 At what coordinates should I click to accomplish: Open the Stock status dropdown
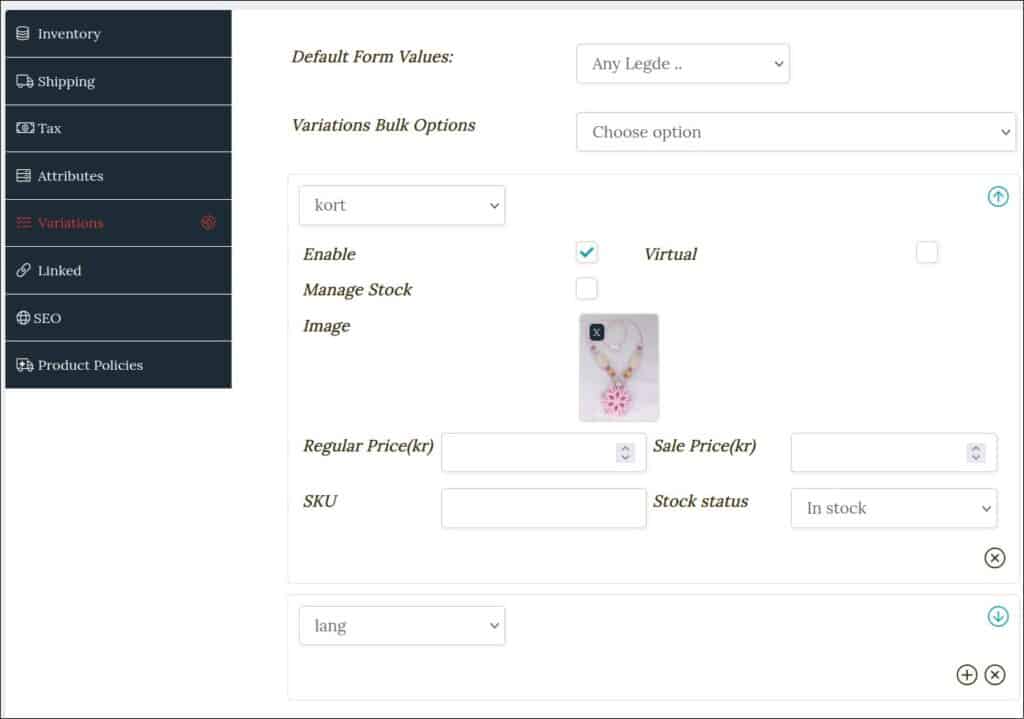pos(893,508)
